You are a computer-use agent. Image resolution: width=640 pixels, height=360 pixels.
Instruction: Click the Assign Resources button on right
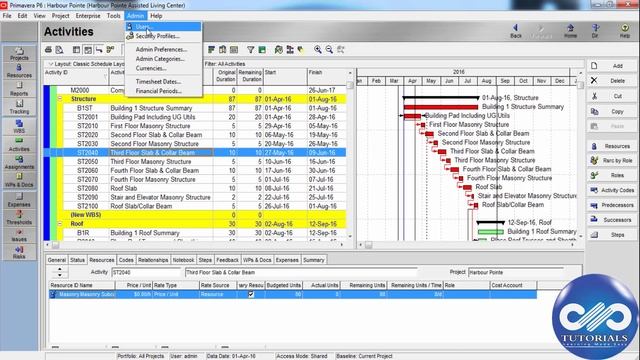pyautogui.click(x=611, y=146)
